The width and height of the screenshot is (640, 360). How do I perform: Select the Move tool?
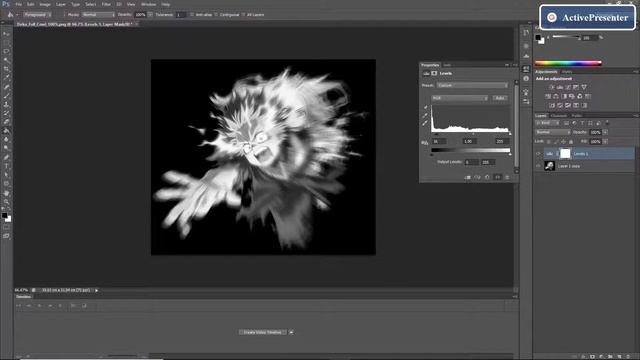pyautogui.click(x=6, y=34)
